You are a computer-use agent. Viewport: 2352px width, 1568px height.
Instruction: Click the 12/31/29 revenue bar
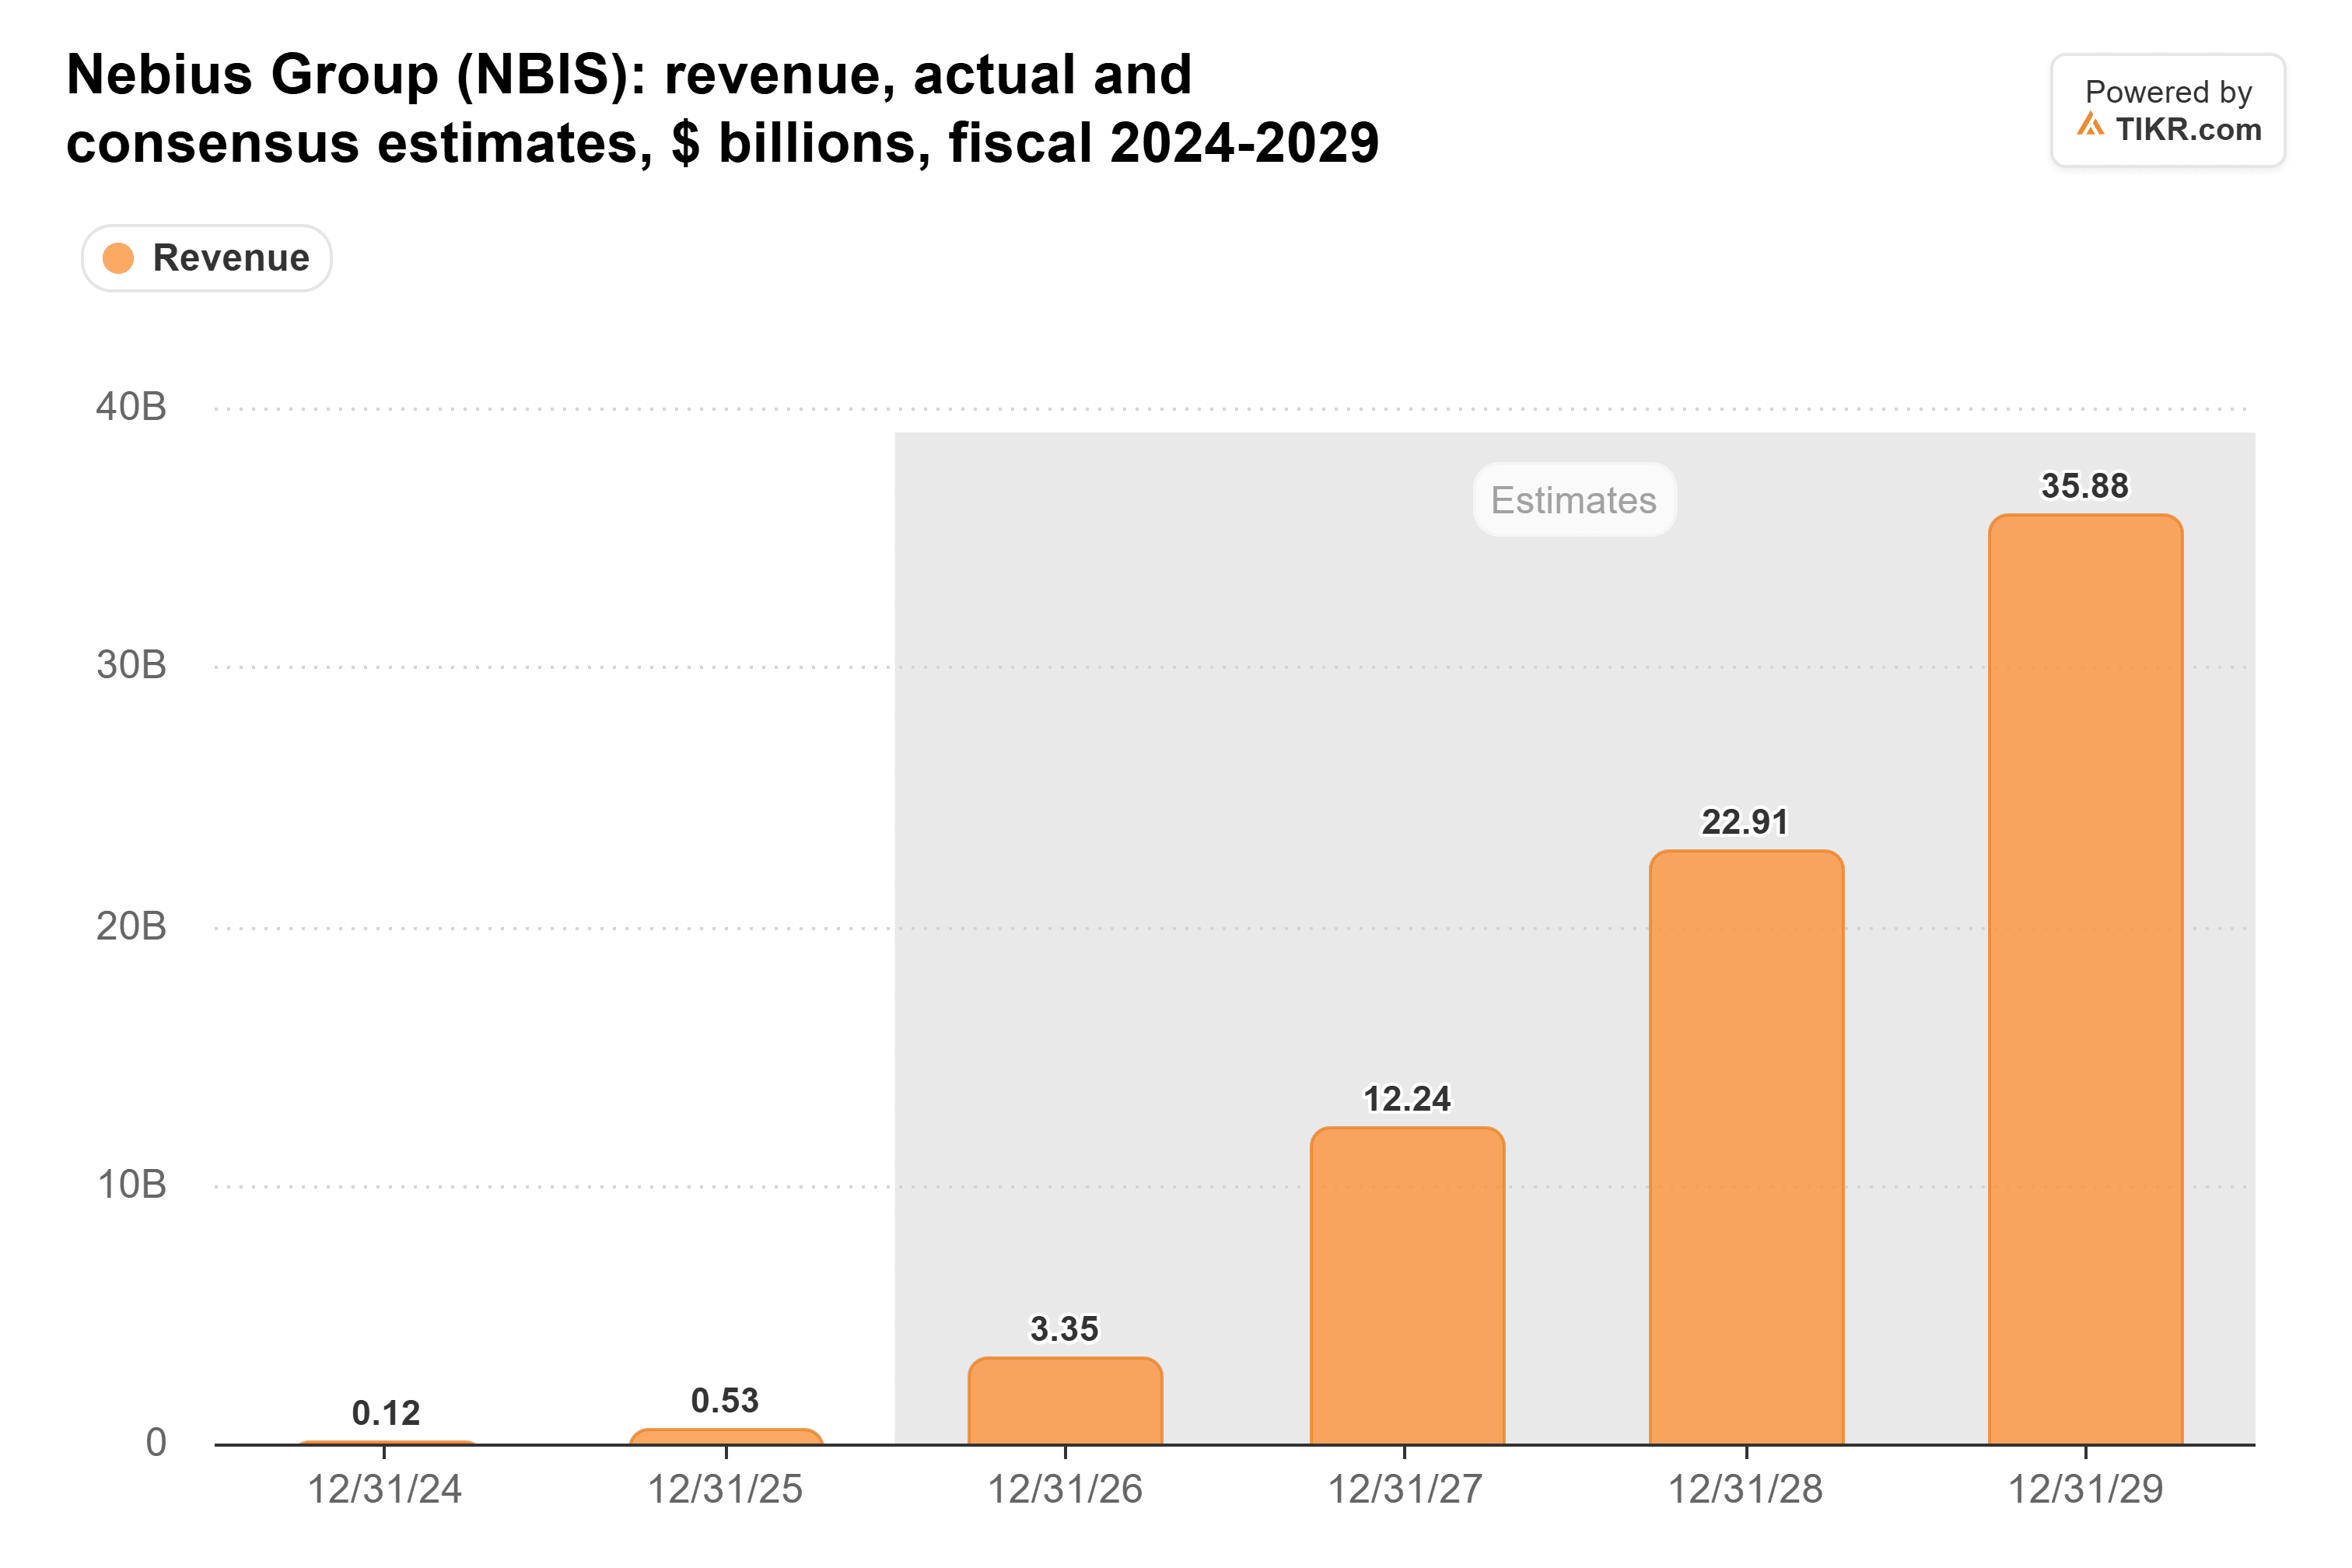2085,980
